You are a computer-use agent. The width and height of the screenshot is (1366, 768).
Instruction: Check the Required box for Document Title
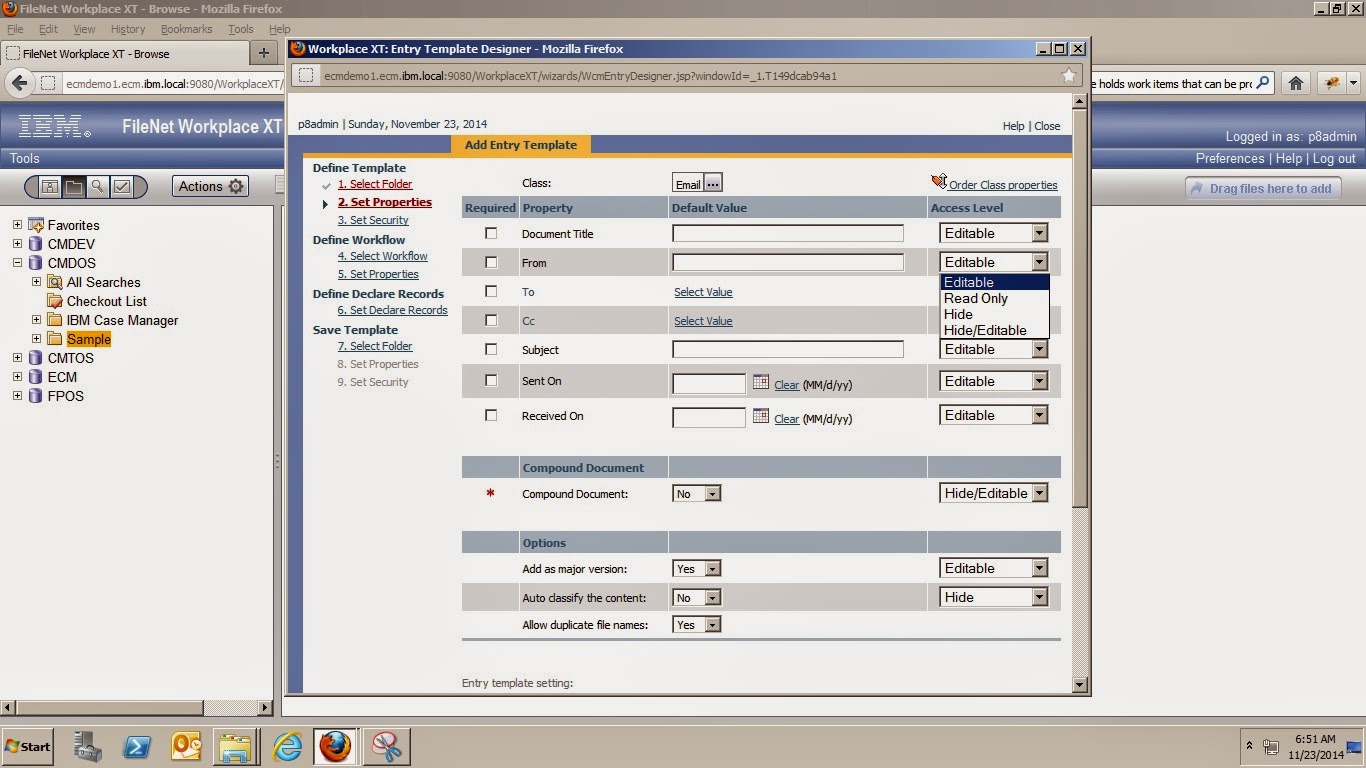click(490, 232)
